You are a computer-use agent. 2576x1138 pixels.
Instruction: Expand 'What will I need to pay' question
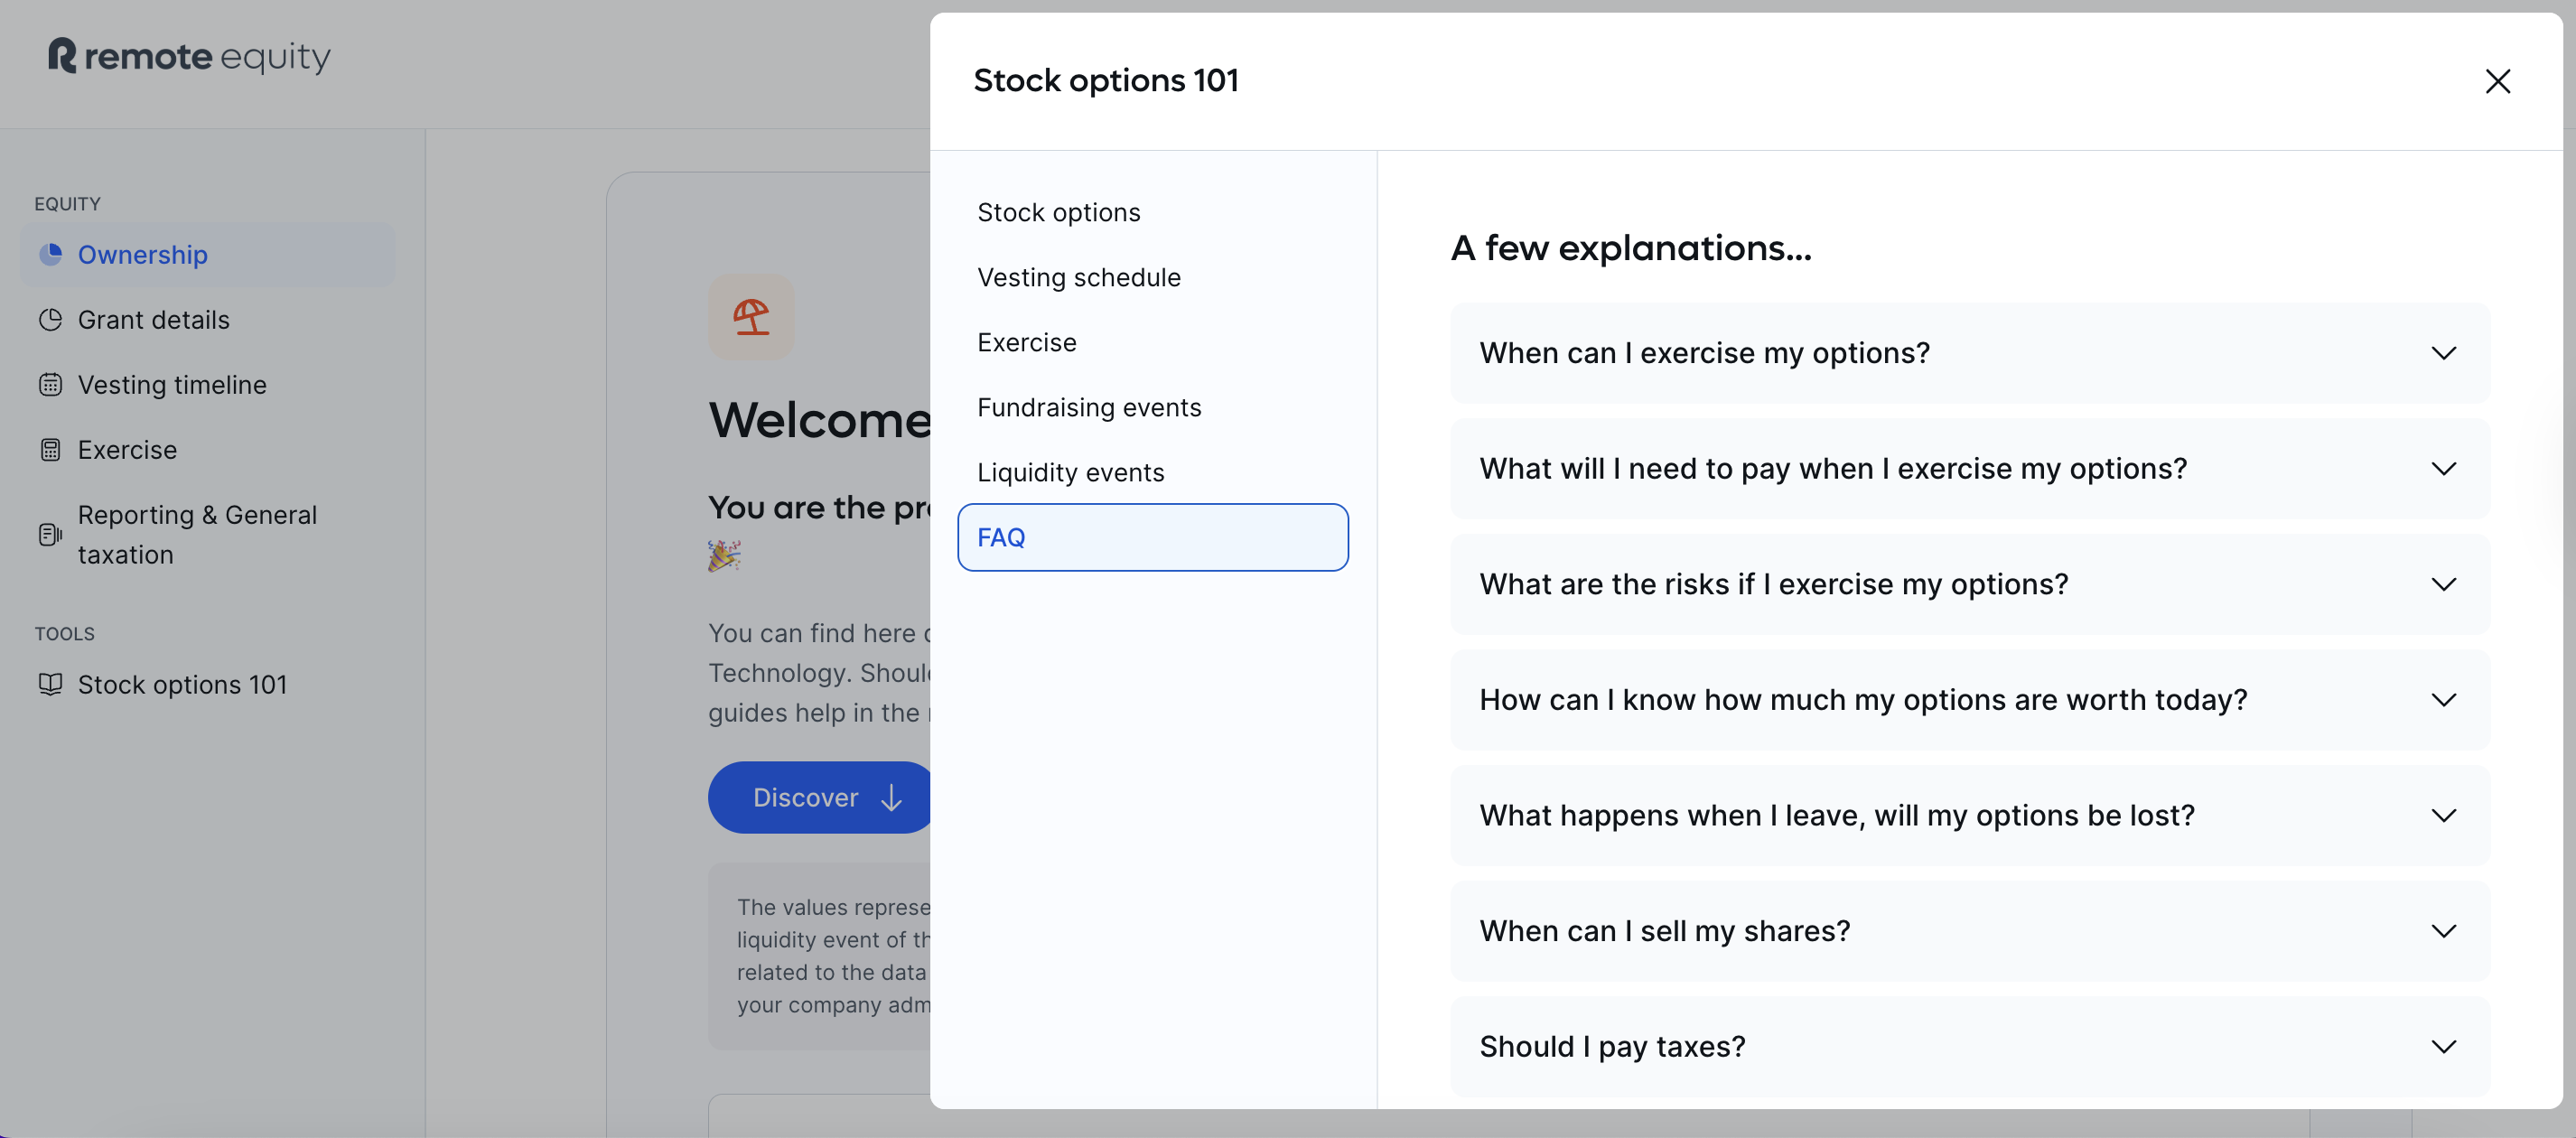pyautogui.click(x=1969, y=468)
